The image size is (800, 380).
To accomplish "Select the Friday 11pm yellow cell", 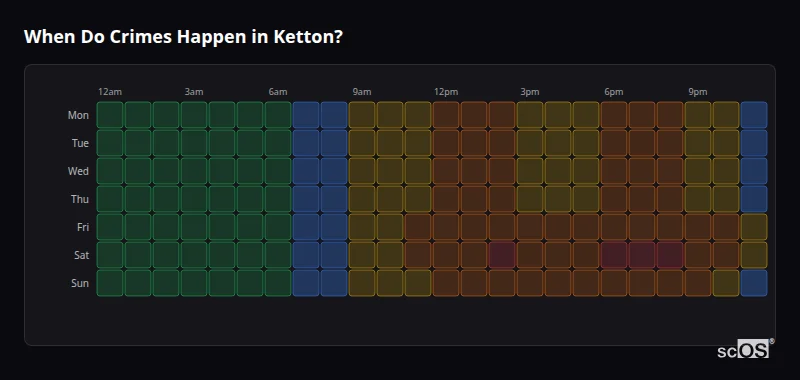I will [x=754, y=227].
